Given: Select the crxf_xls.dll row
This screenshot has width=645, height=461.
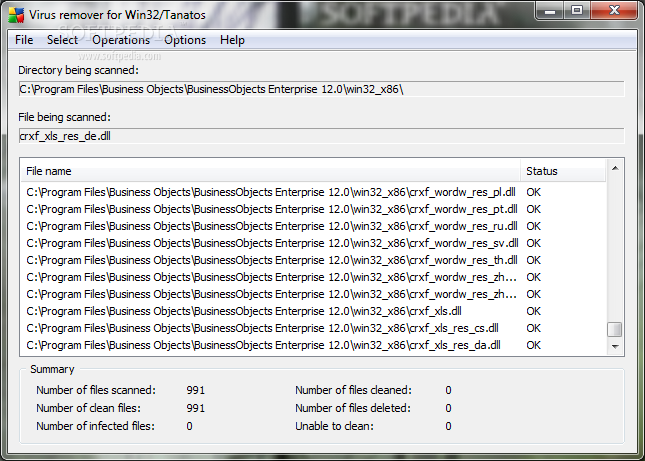Looking at the screenshot, I should pos(313,311).
